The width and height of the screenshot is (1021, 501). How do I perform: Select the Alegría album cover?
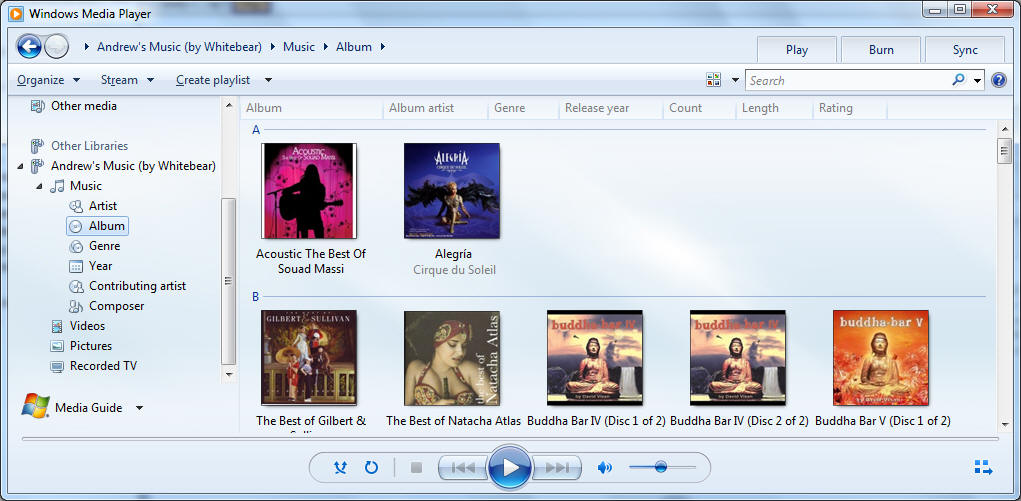[452, 191]
